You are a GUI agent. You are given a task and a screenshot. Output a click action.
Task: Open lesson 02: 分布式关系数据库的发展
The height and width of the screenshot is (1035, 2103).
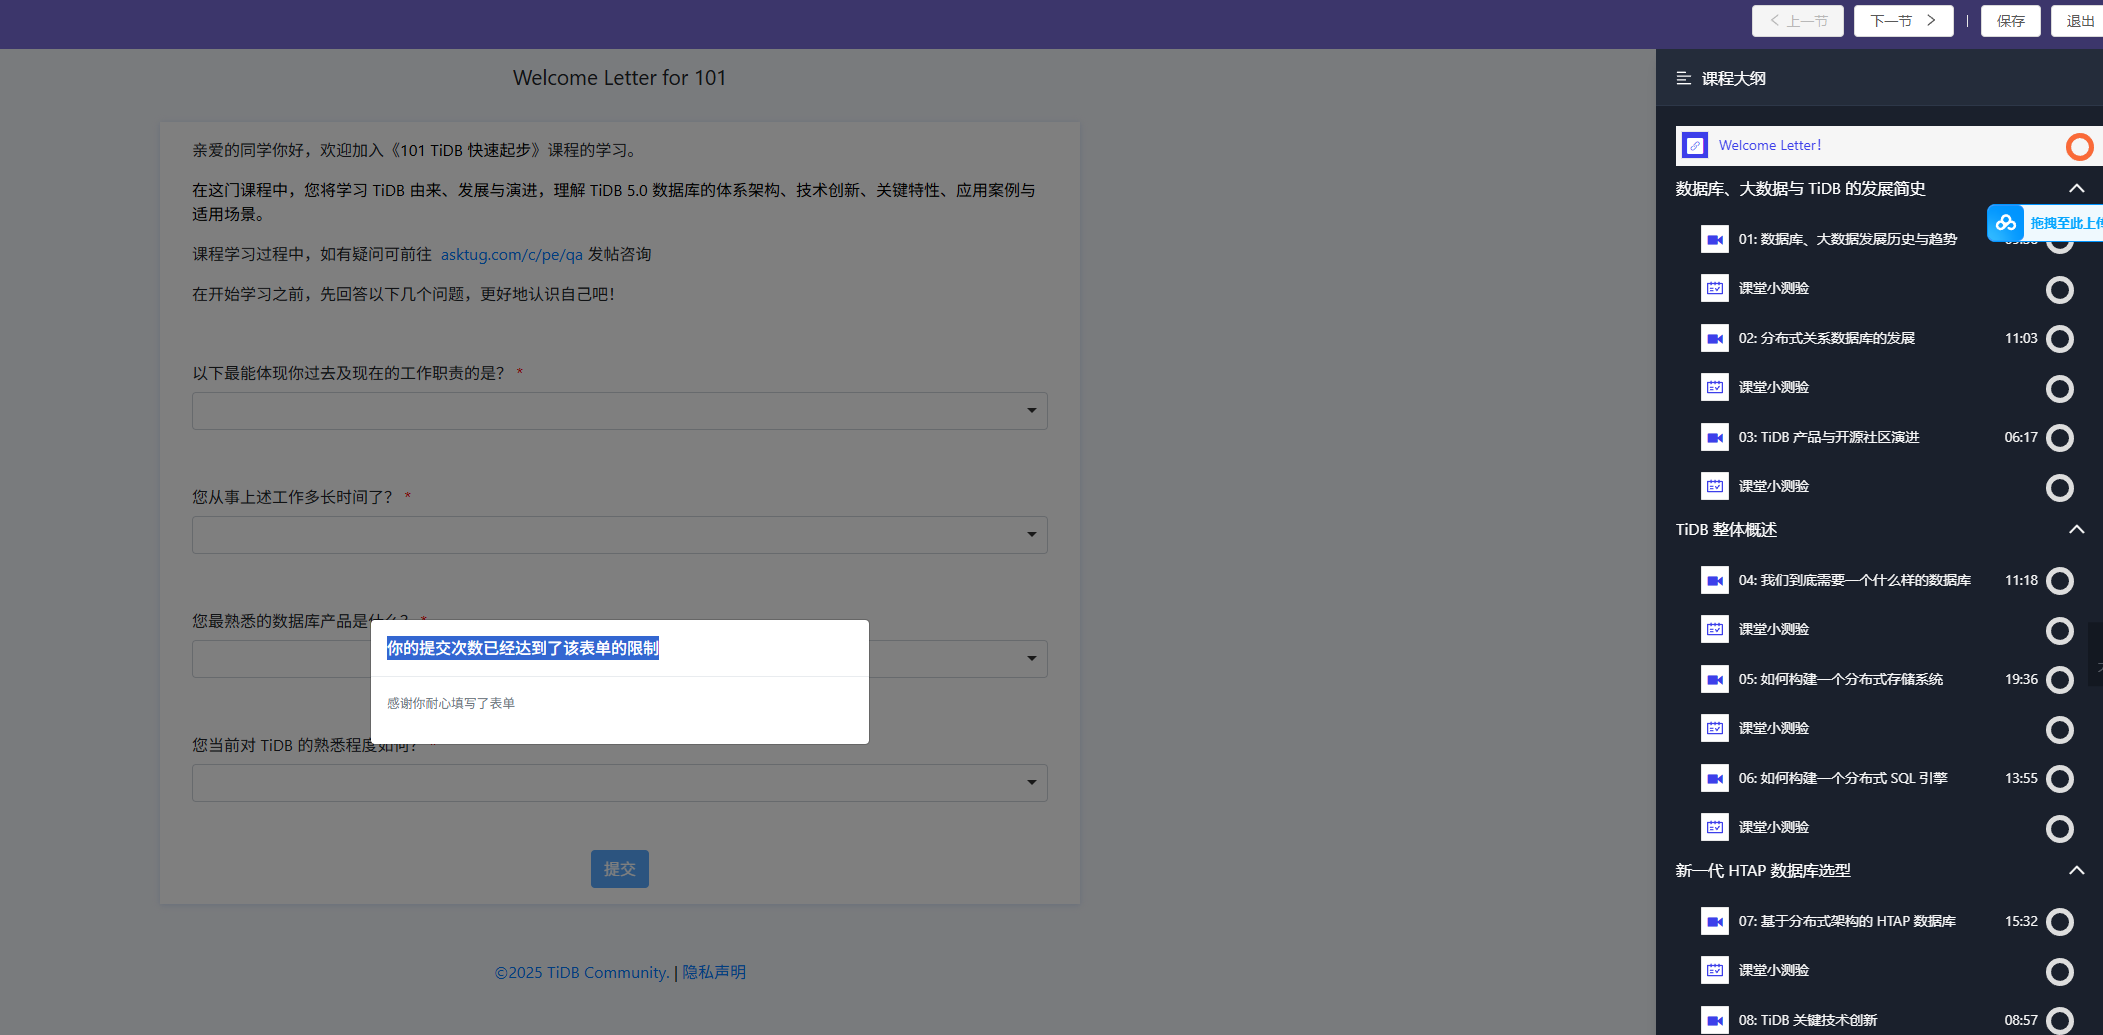coord(1827,338)
